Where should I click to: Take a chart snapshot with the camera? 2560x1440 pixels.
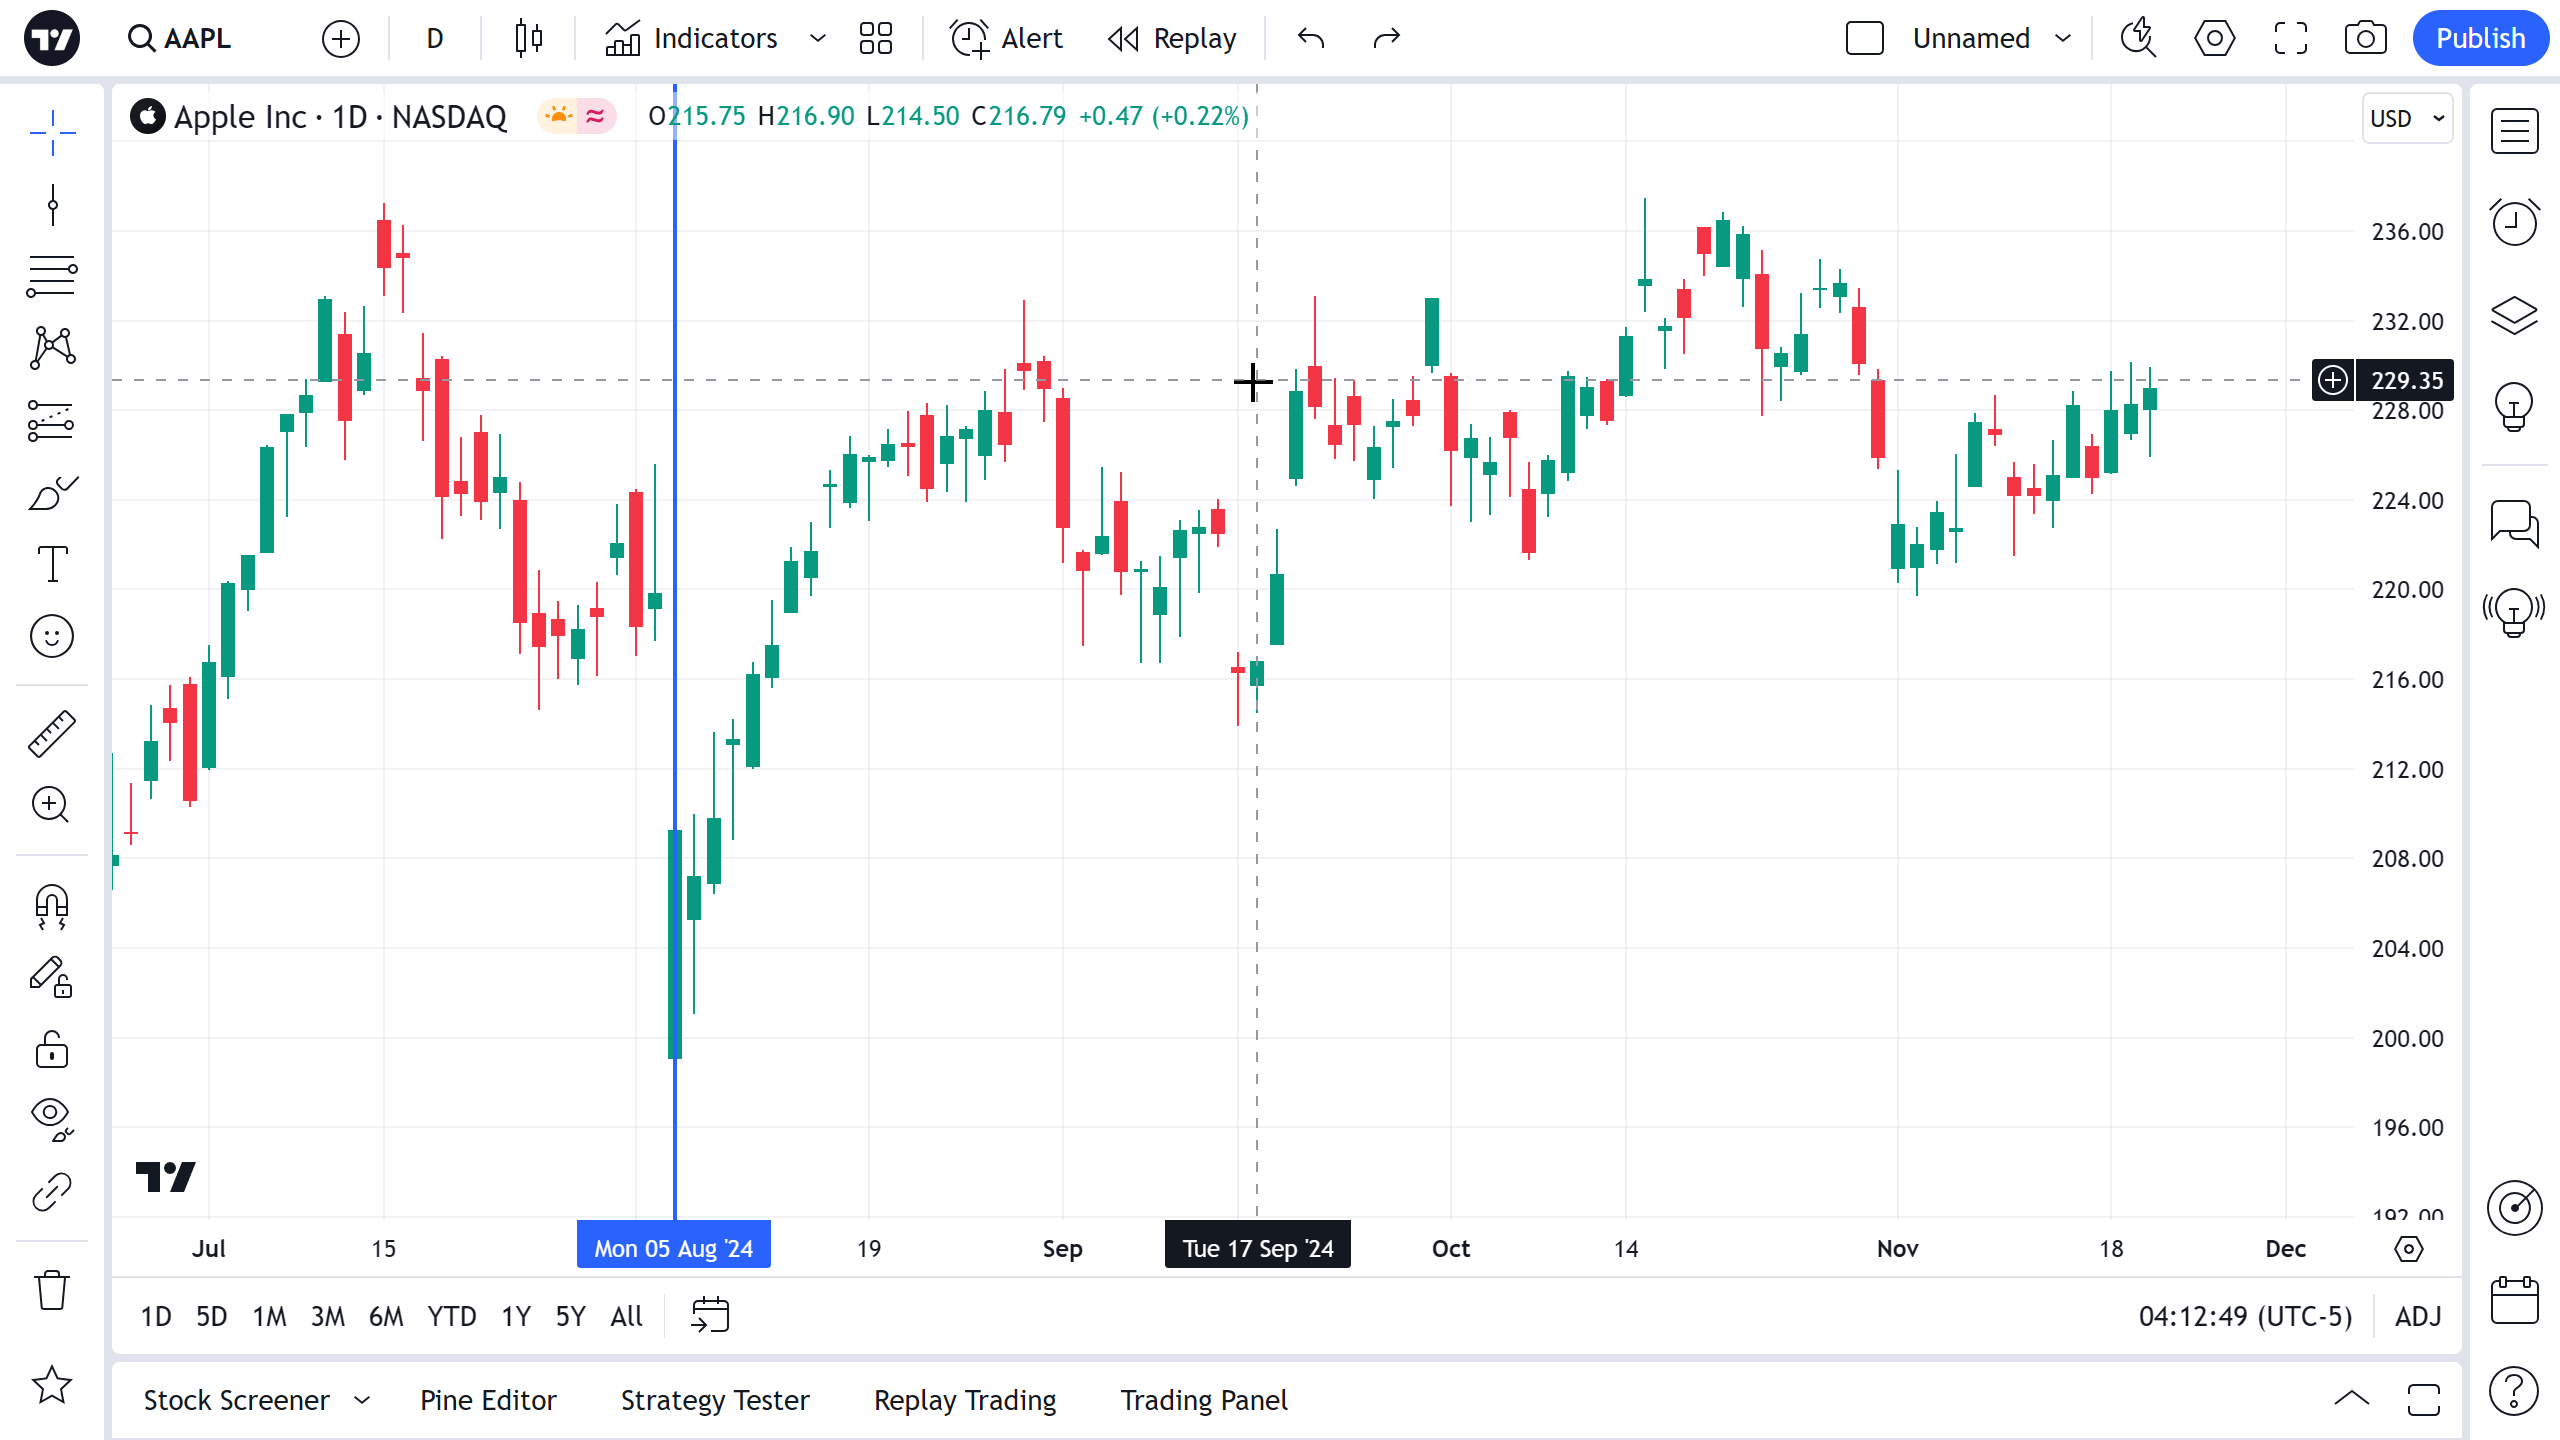click(x=2365, y=39)
